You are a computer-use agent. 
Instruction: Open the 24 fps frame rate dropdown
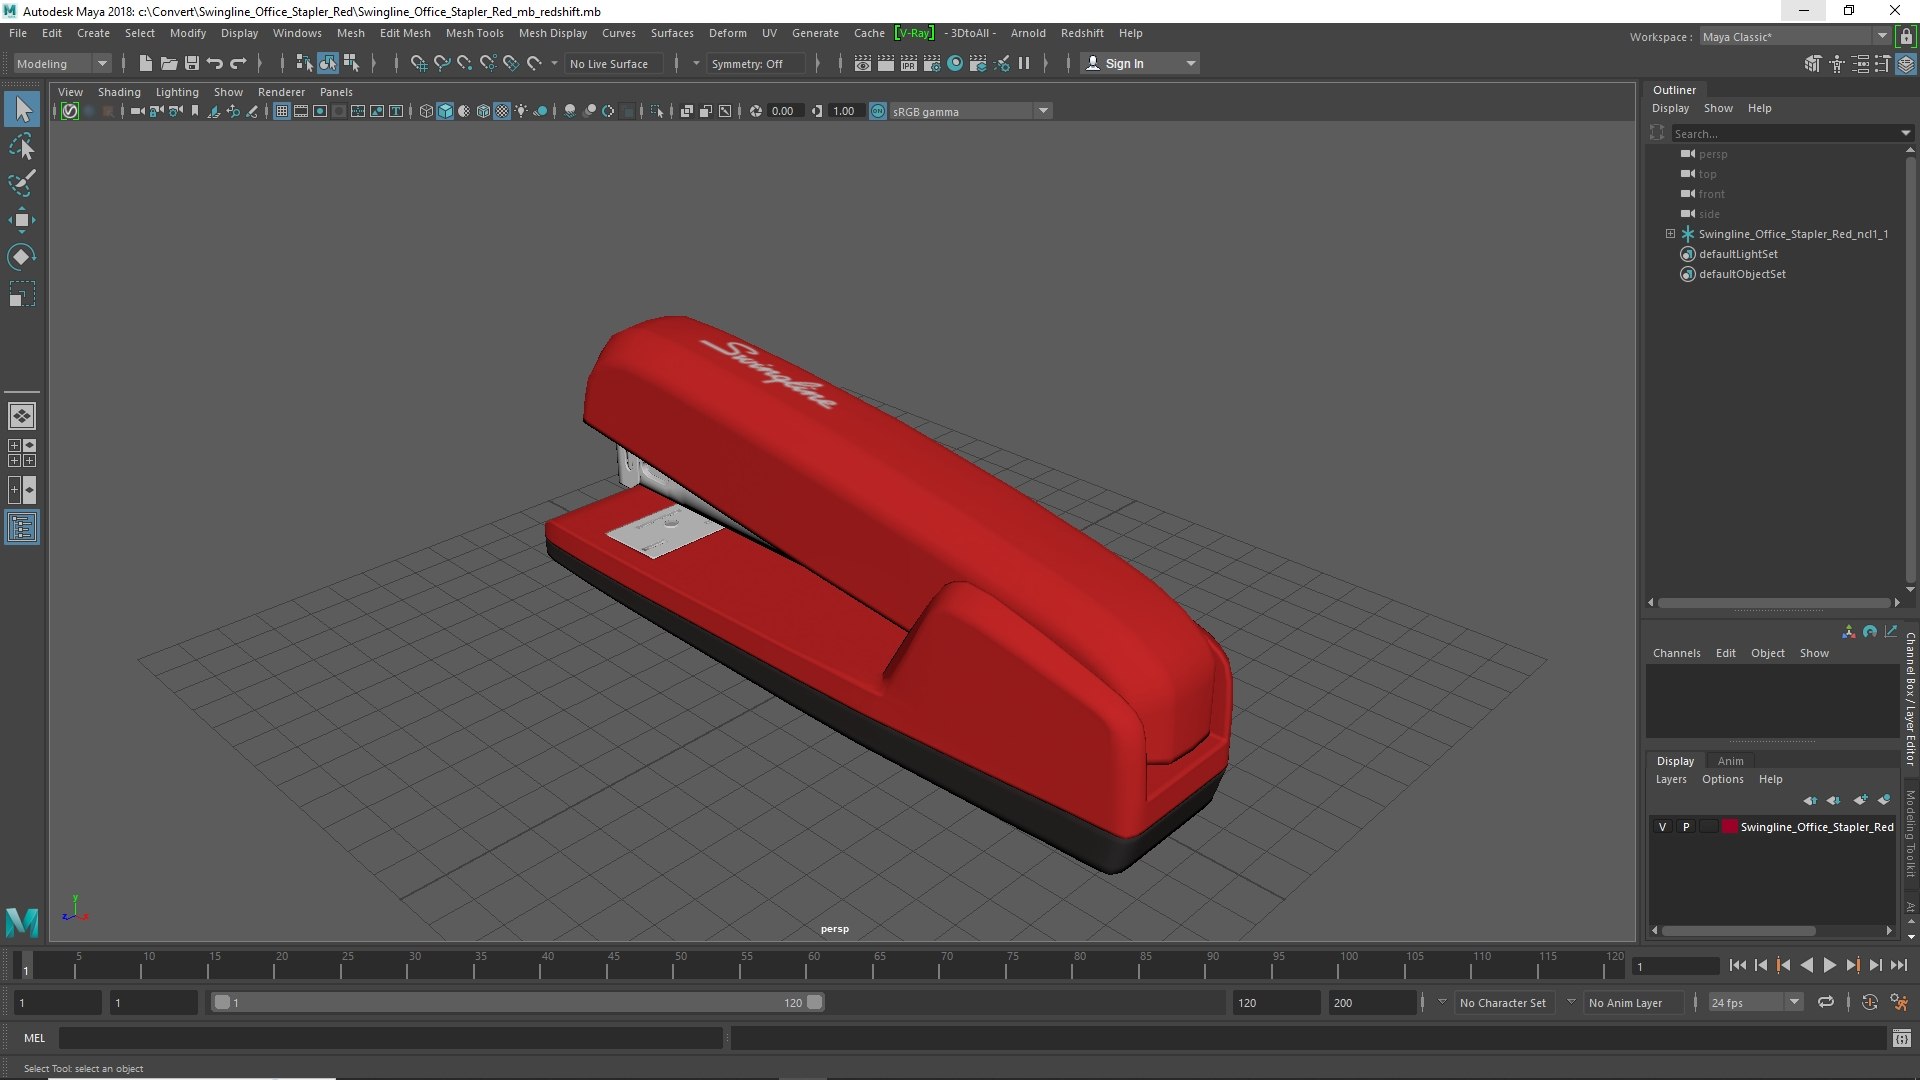tap(1755, 1002)
